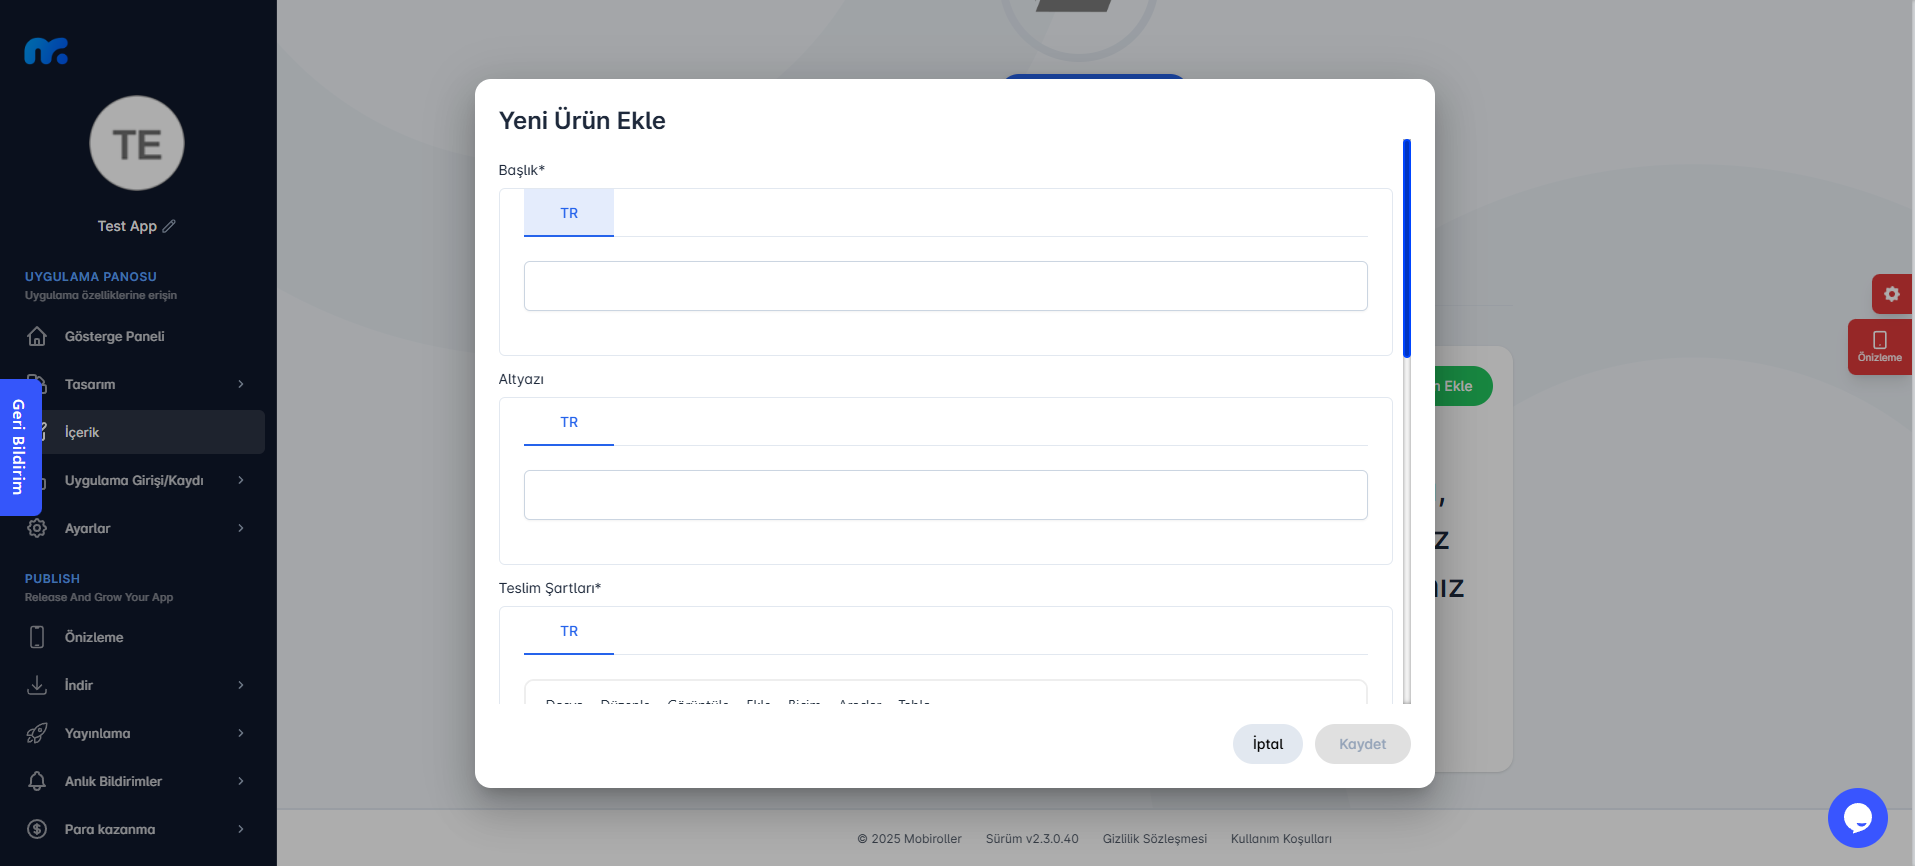Expand İndir chevron arrow
Screen dimensions: 1915x866
pos(241,685)
